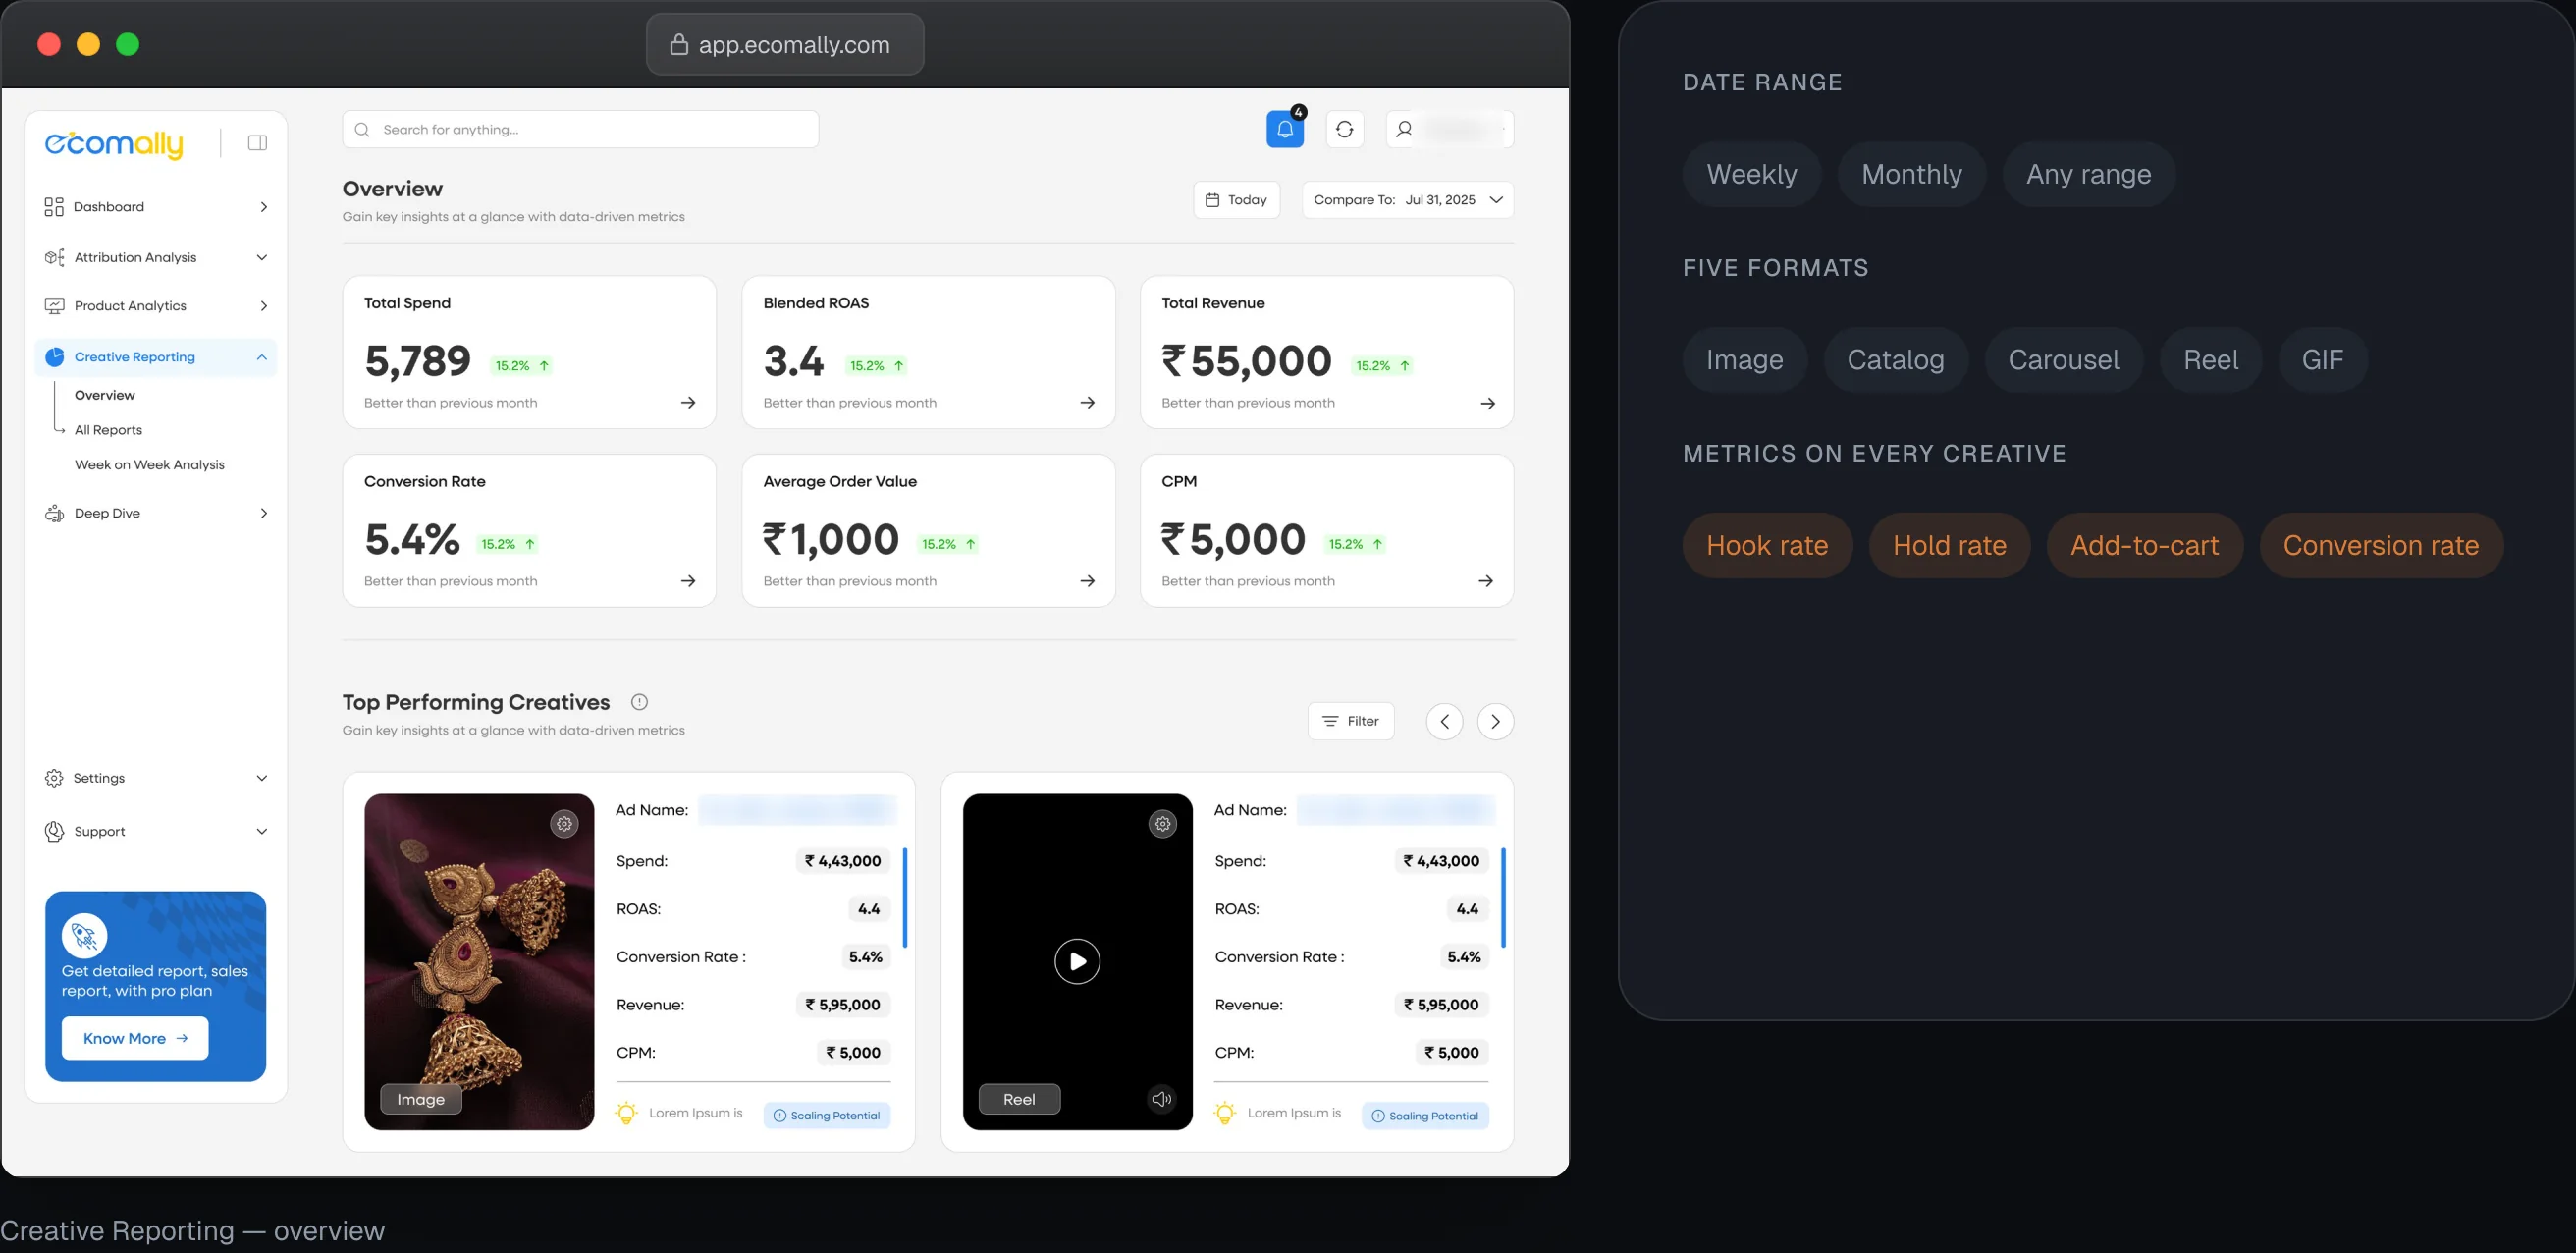
Task: Go to next creatives with right arrow
Action: 1495,722
